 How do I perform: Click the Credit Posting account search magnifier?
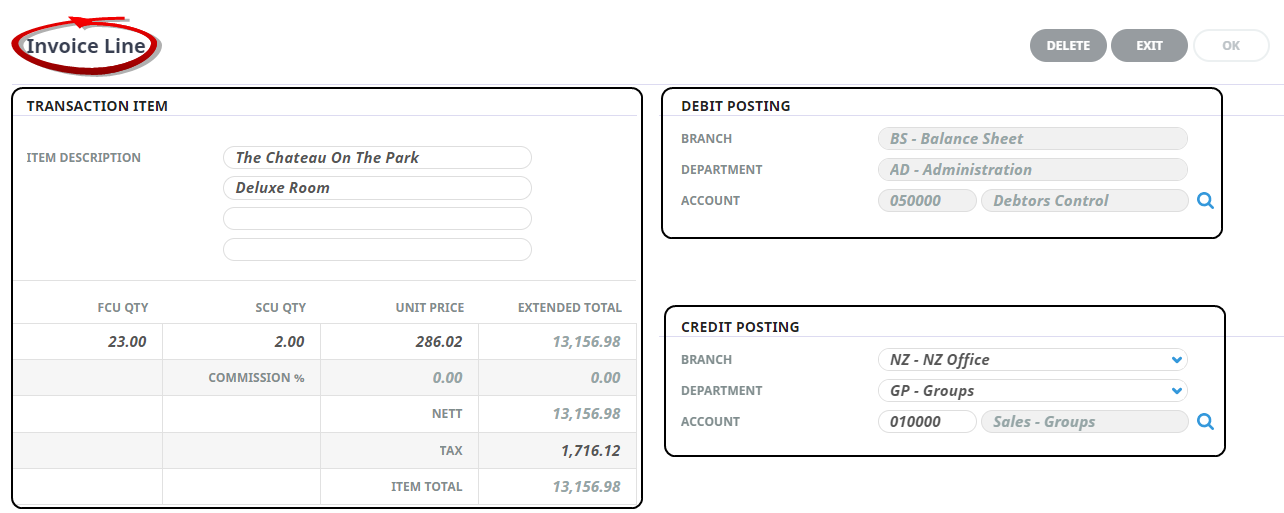[x=1205, y=422]
